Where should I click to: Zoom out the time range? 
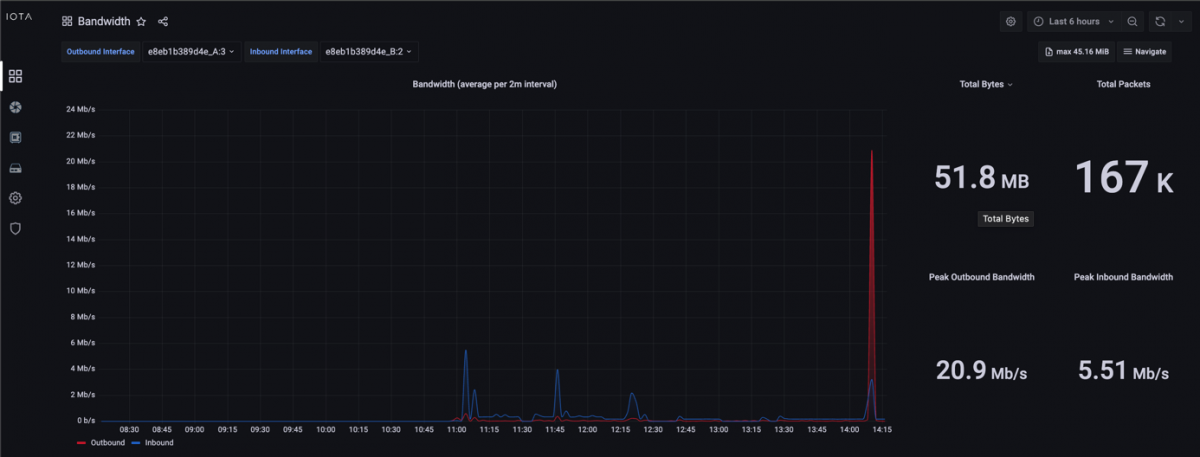(1132, 21)
